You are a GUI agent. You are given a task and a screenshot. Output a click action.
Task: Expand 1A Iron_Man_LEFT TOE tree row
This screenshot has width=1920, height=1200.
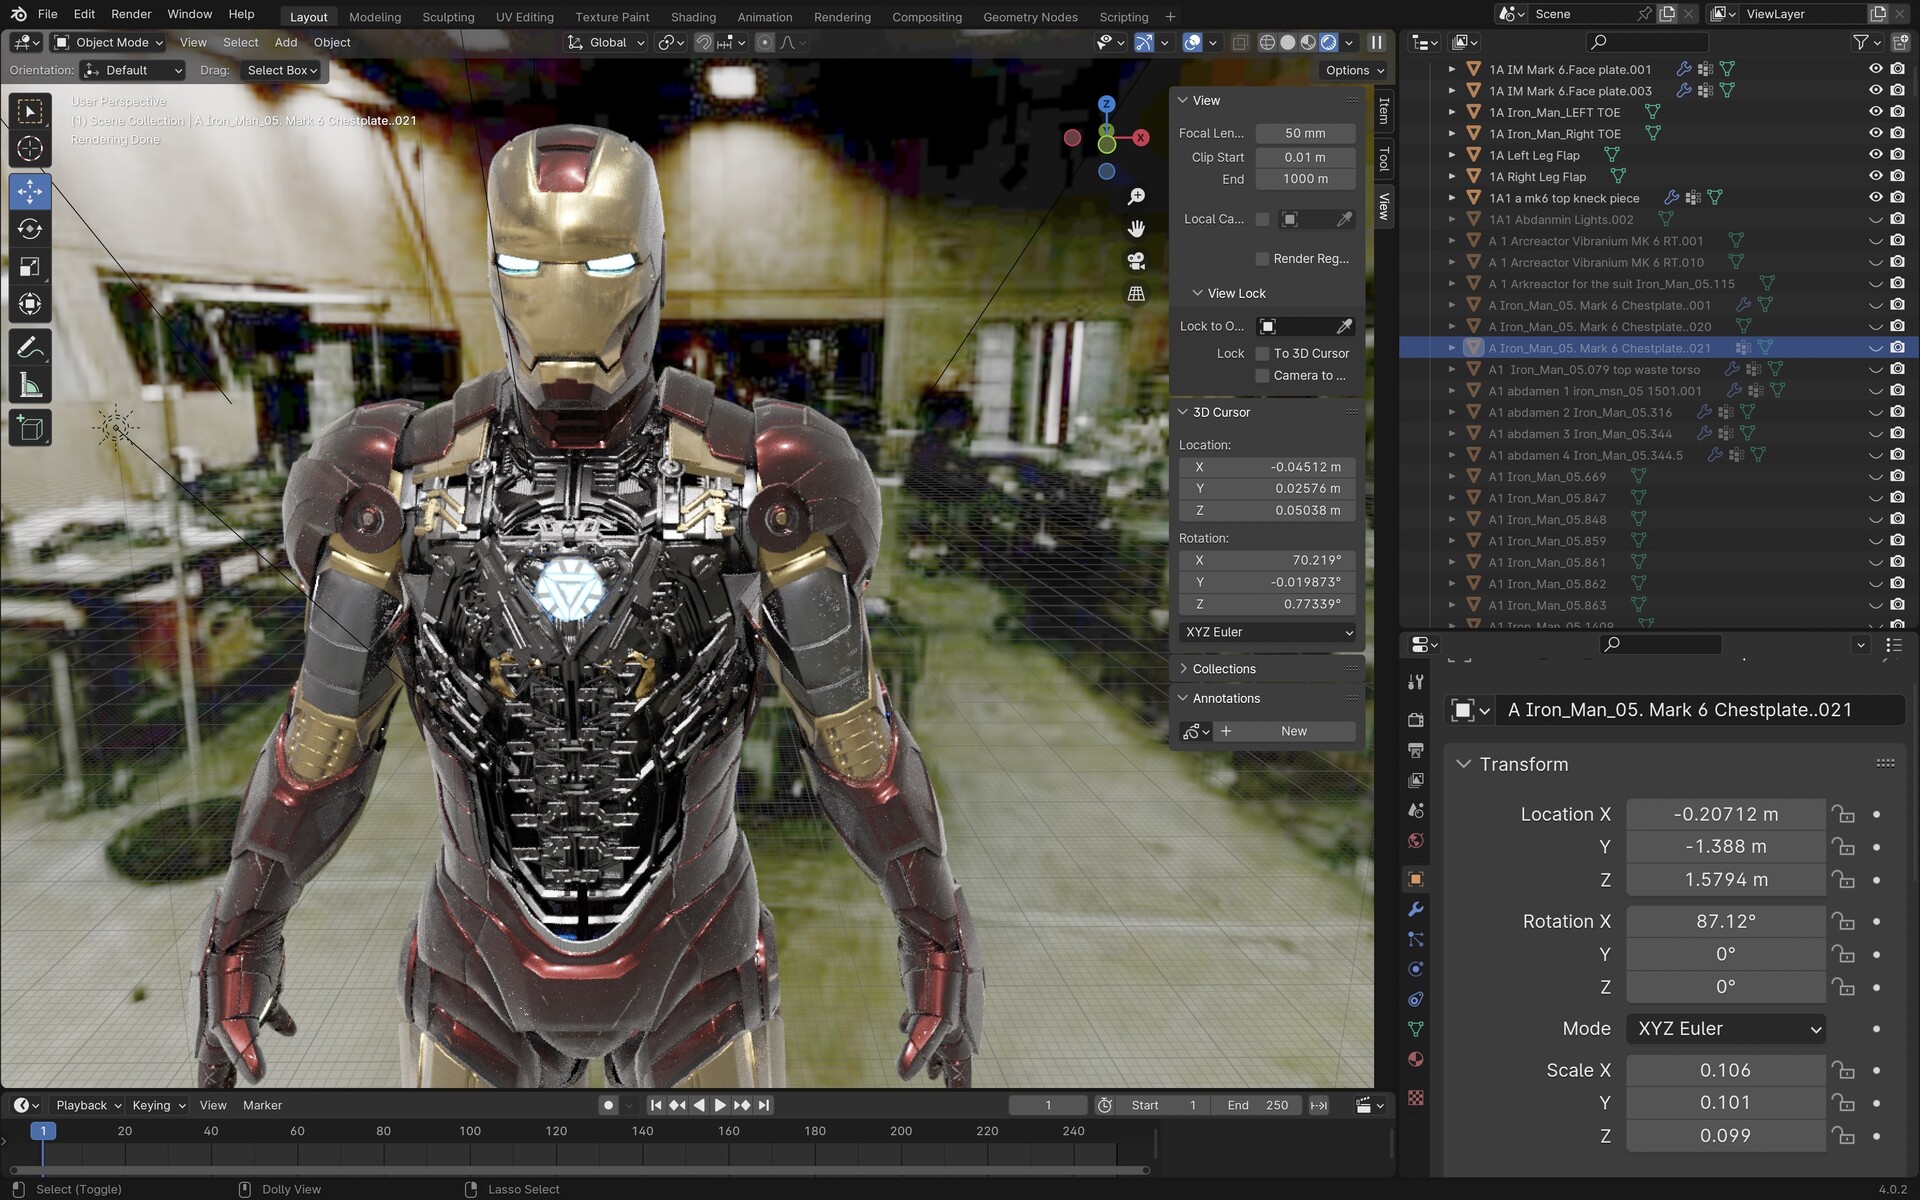(x=1452, y=112)
